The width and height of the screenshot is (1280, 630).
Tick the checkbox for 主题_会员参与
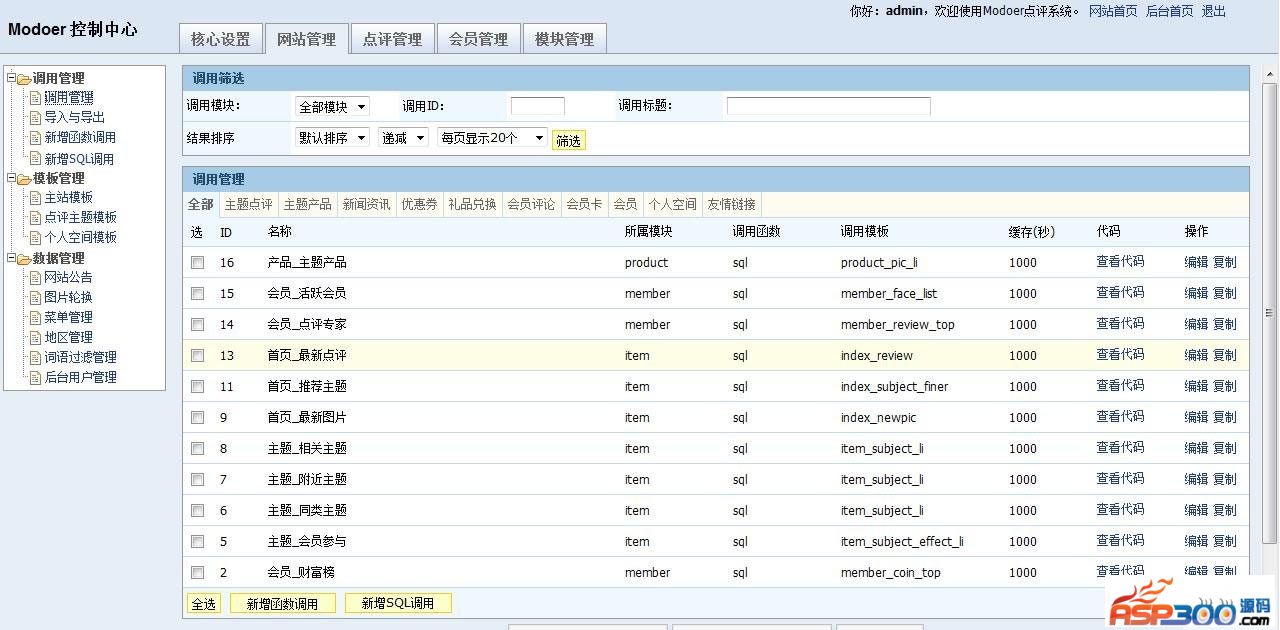[x=198, y=542]
